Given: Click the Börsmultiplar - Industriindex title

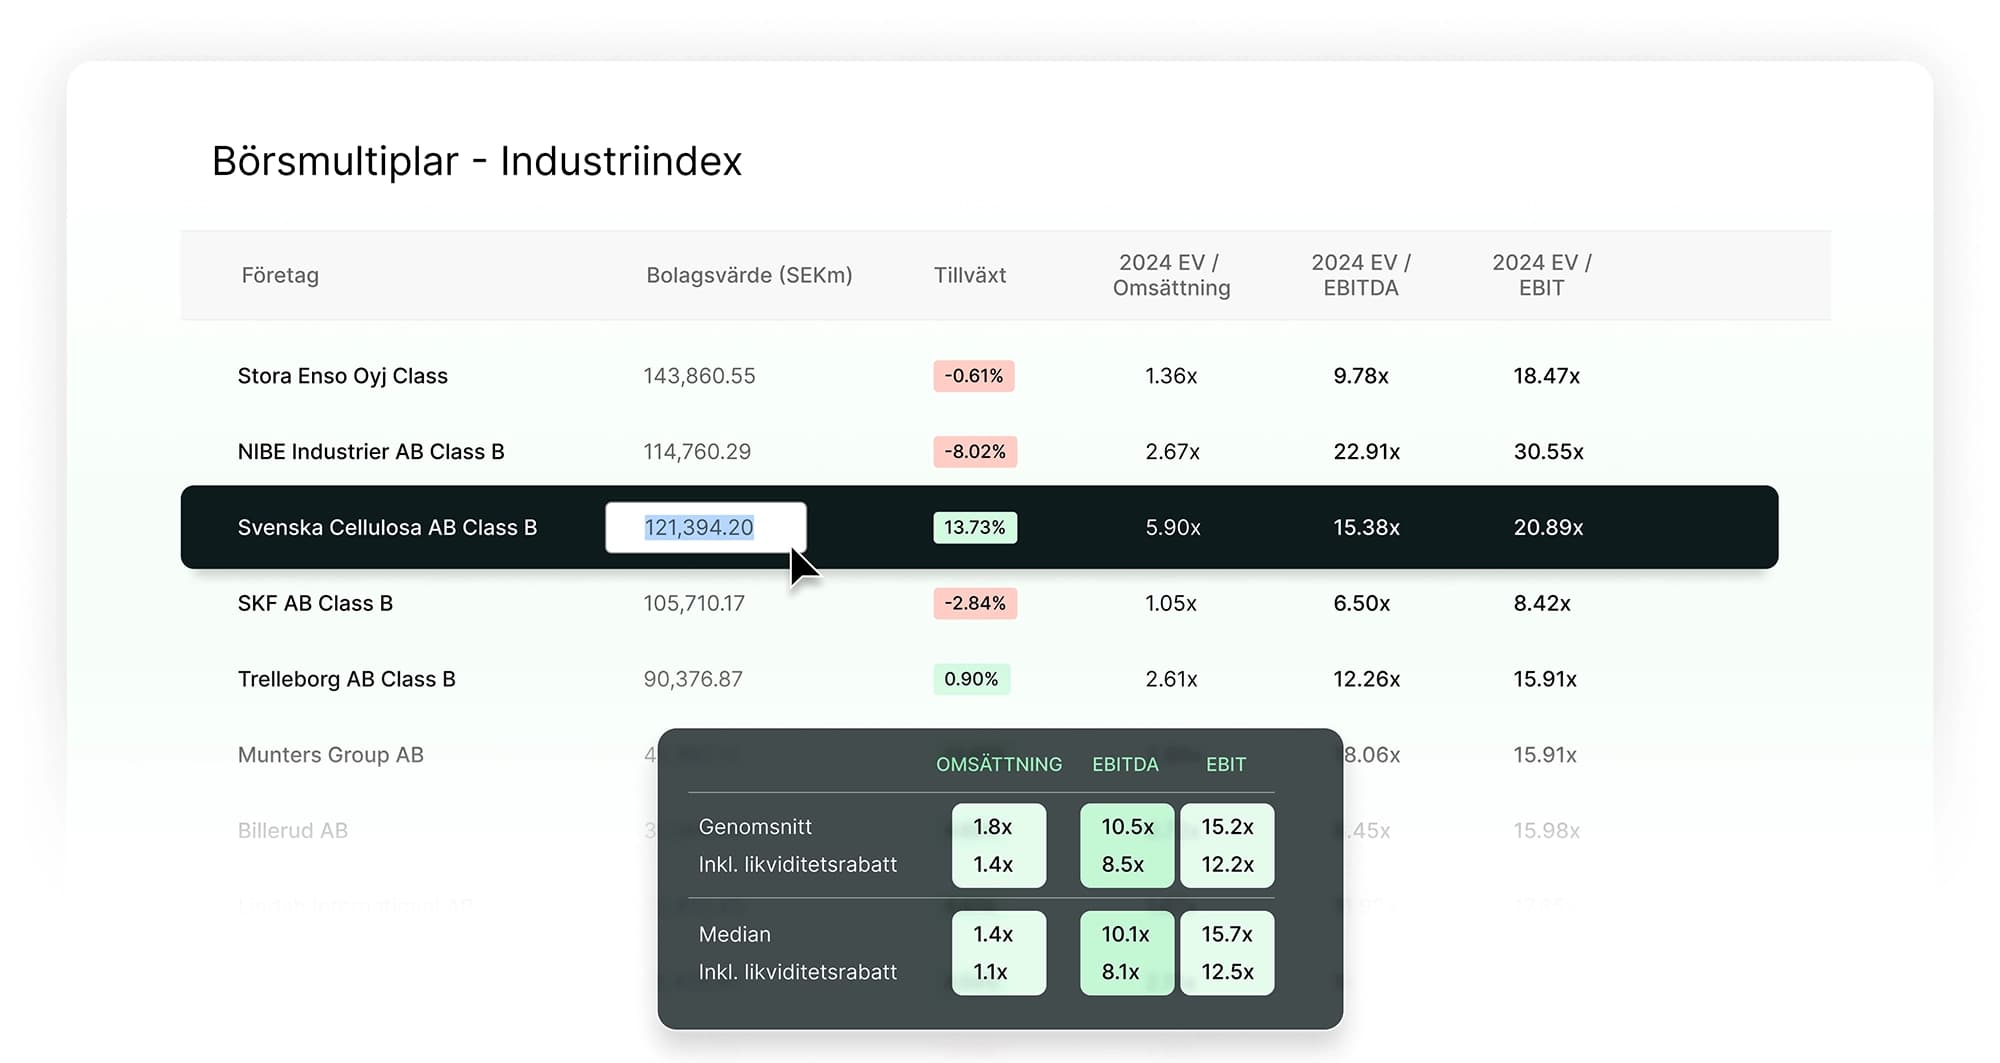Looking at the screenshot, I should [x=477, y=161].
